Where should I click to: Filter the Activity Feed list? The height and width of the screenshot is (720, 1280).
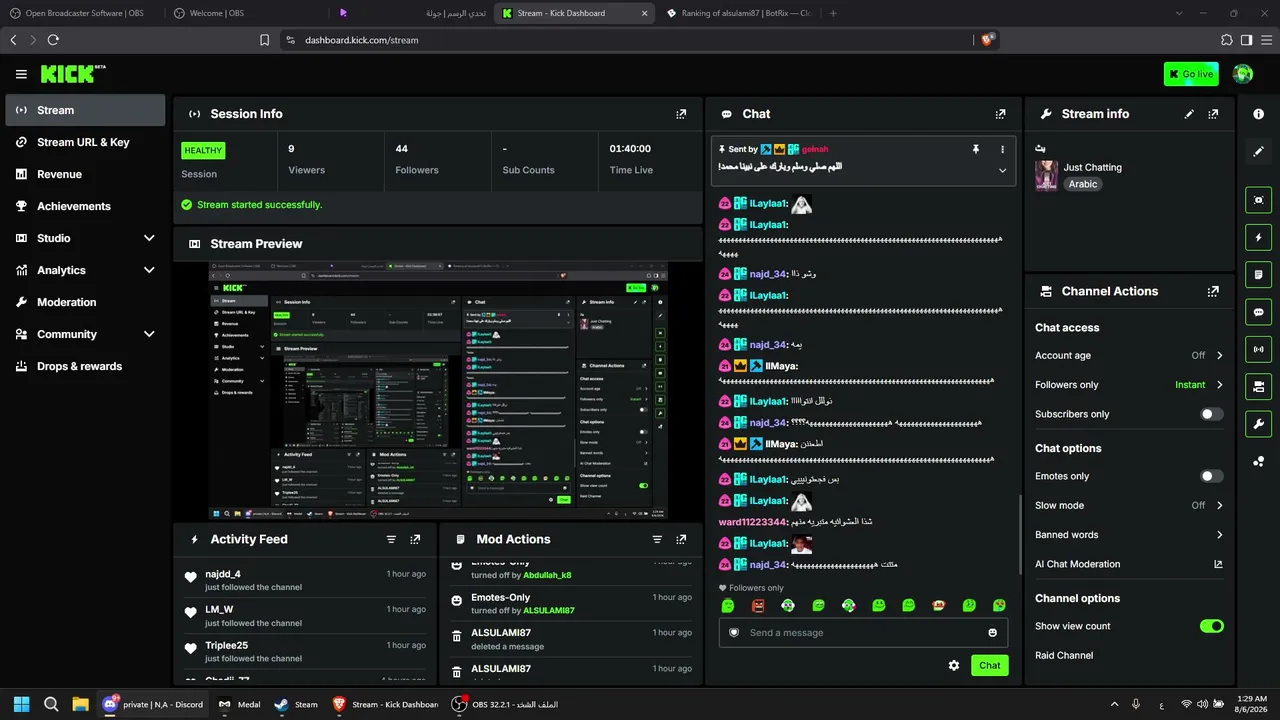tap(391, 539)
